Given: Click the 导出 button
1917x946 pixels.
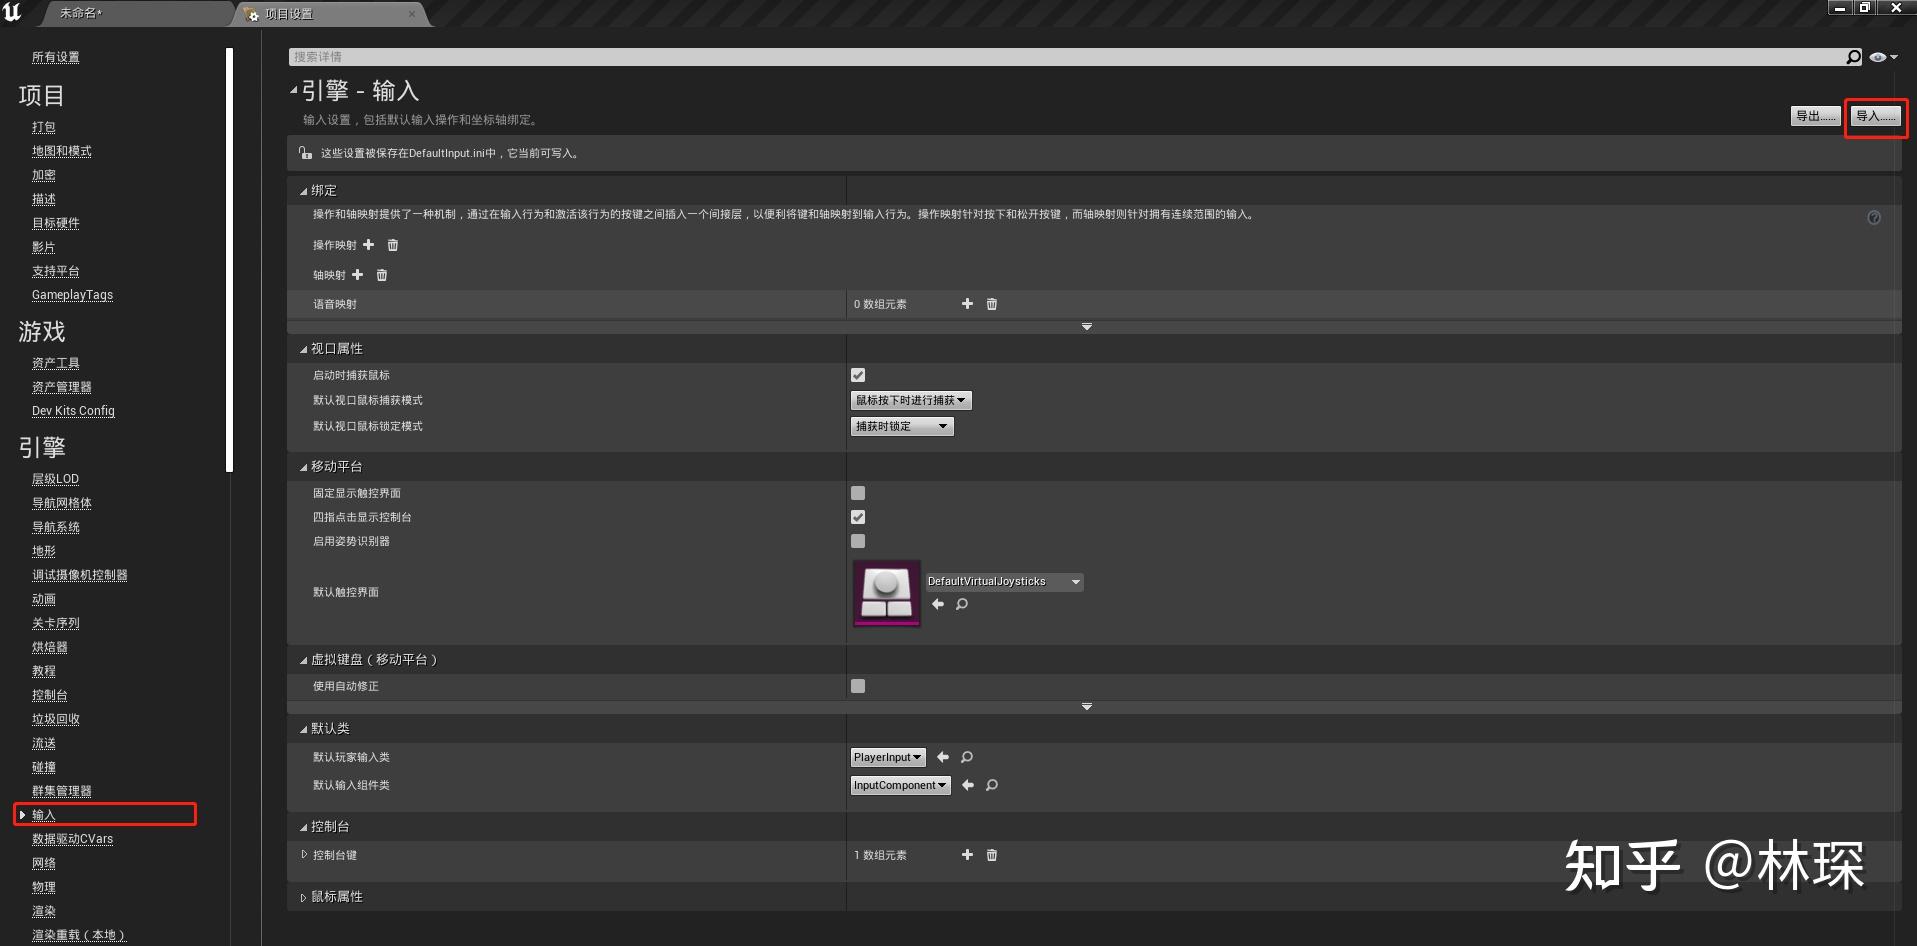Looking at the screenshot, I should click(x=1815, y=116).
